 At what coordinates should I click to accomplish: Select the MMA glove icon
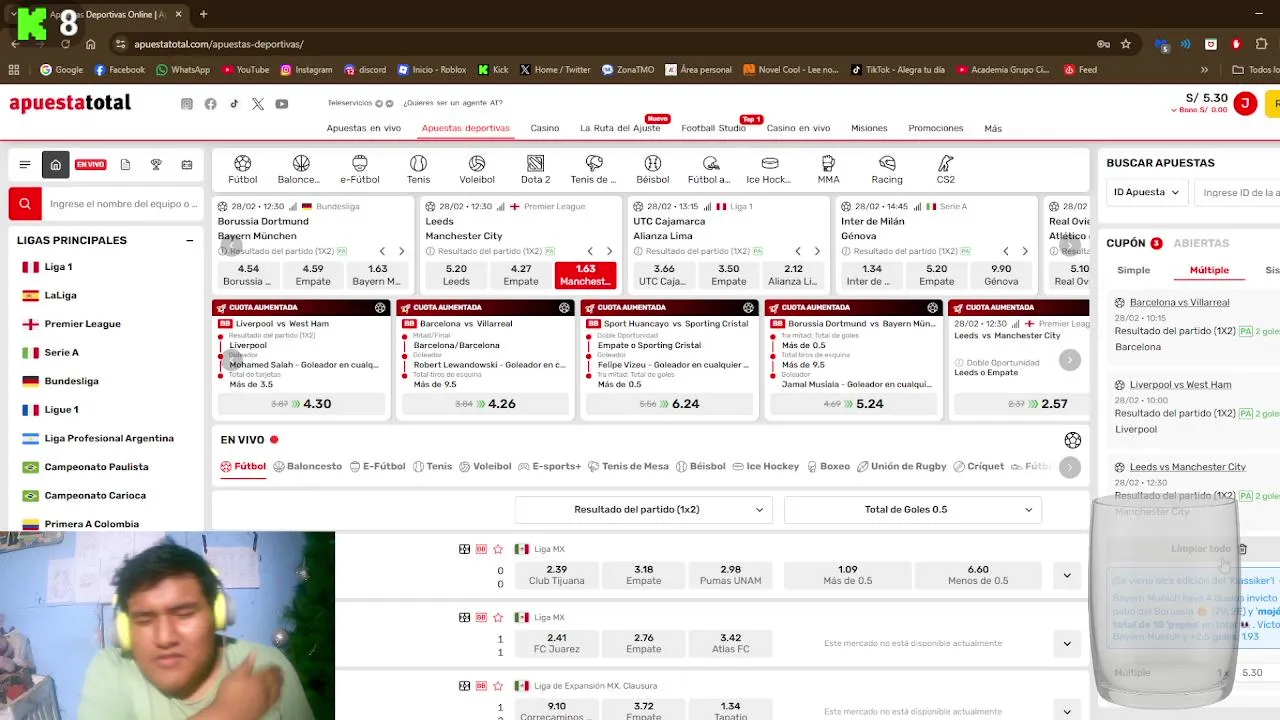click(828, 163)
